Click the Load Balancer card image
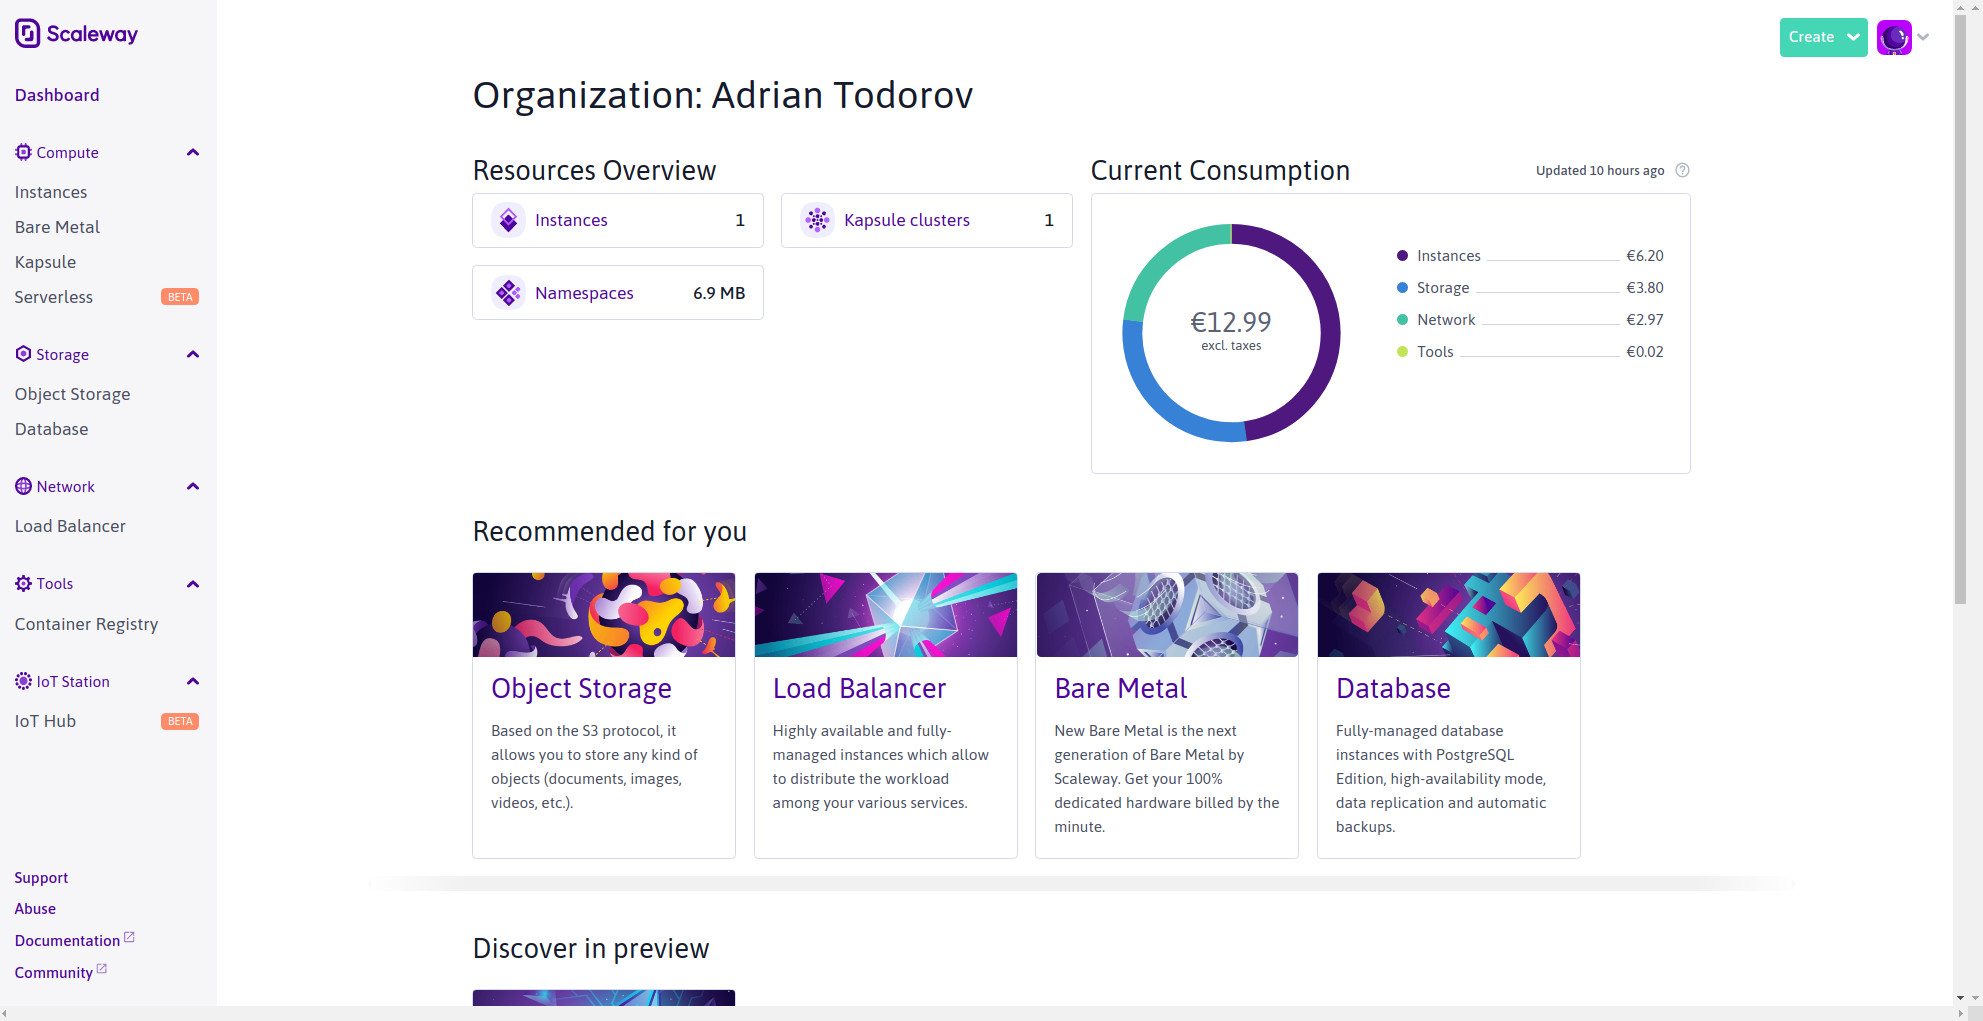1983x1021 pixels. (x=886, y=615)
